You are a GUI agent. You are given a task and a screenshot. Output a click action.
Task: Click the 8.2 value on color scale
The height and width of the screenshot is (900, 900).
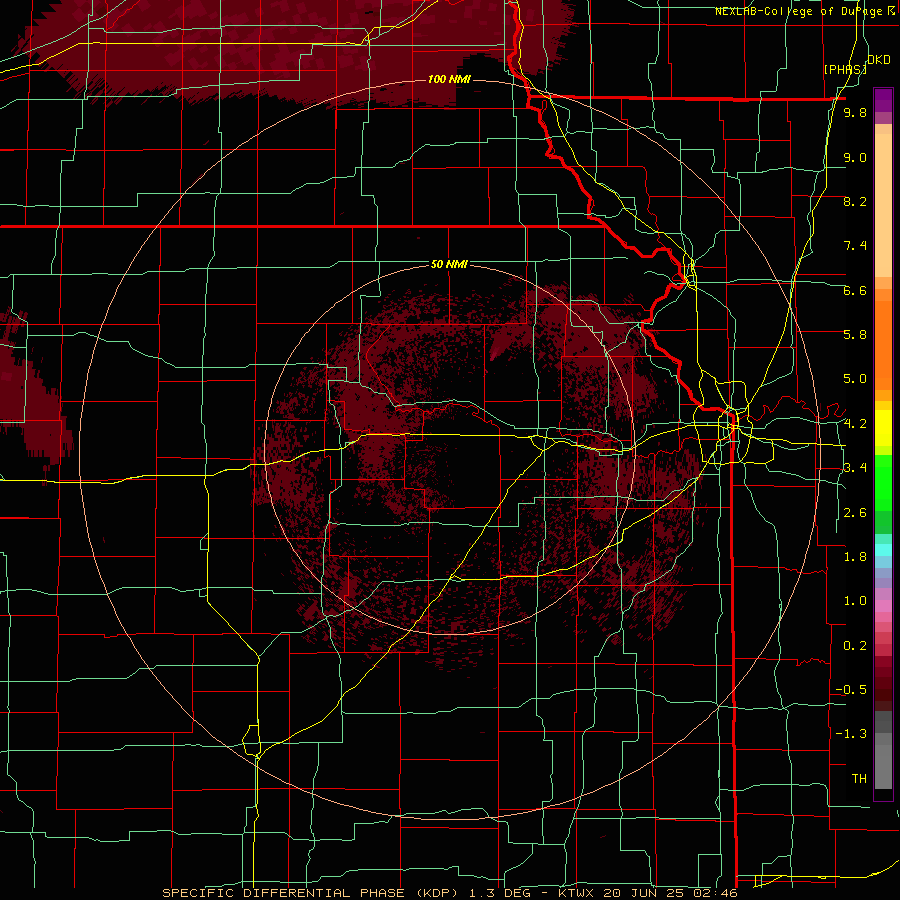click(855, 201)
